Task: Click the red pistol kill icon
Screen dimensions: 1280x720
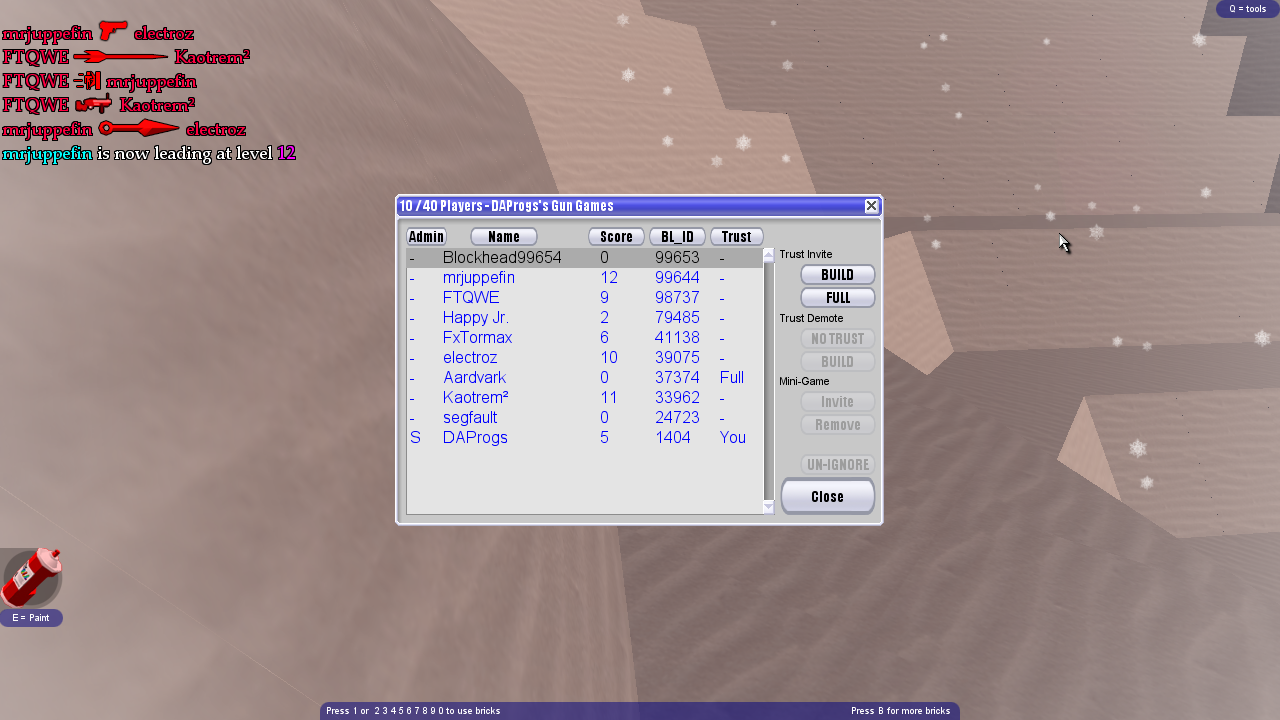Action: 113,32
